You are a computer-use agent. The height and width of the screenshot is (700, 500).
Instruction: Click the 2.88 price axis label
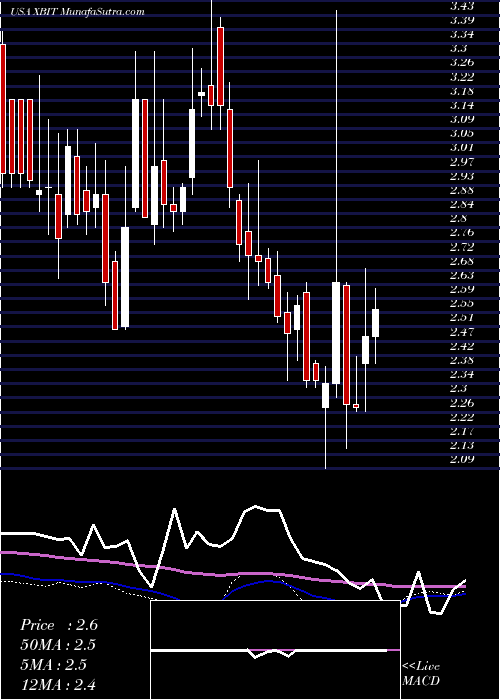[462, 190]
